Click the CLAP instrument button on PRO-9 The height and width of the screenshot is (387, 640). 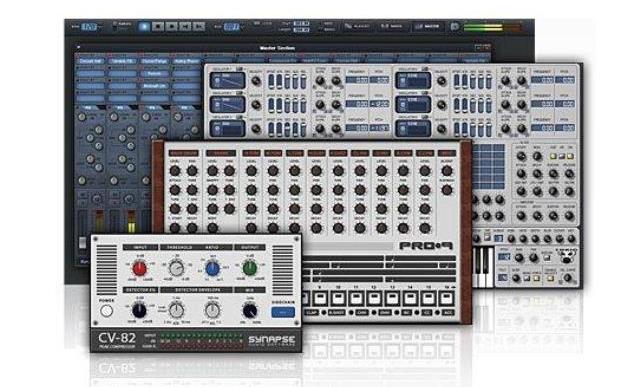coord(312,313)
